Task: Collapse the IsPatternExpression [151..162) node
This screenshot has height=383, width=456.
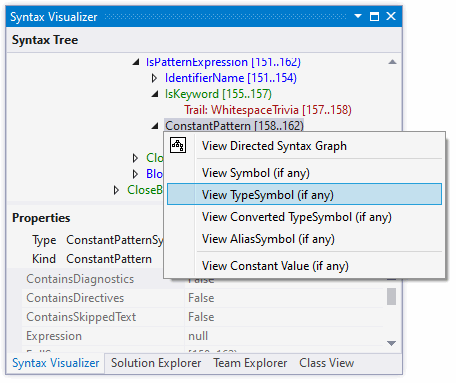Action: coord(136,62)
